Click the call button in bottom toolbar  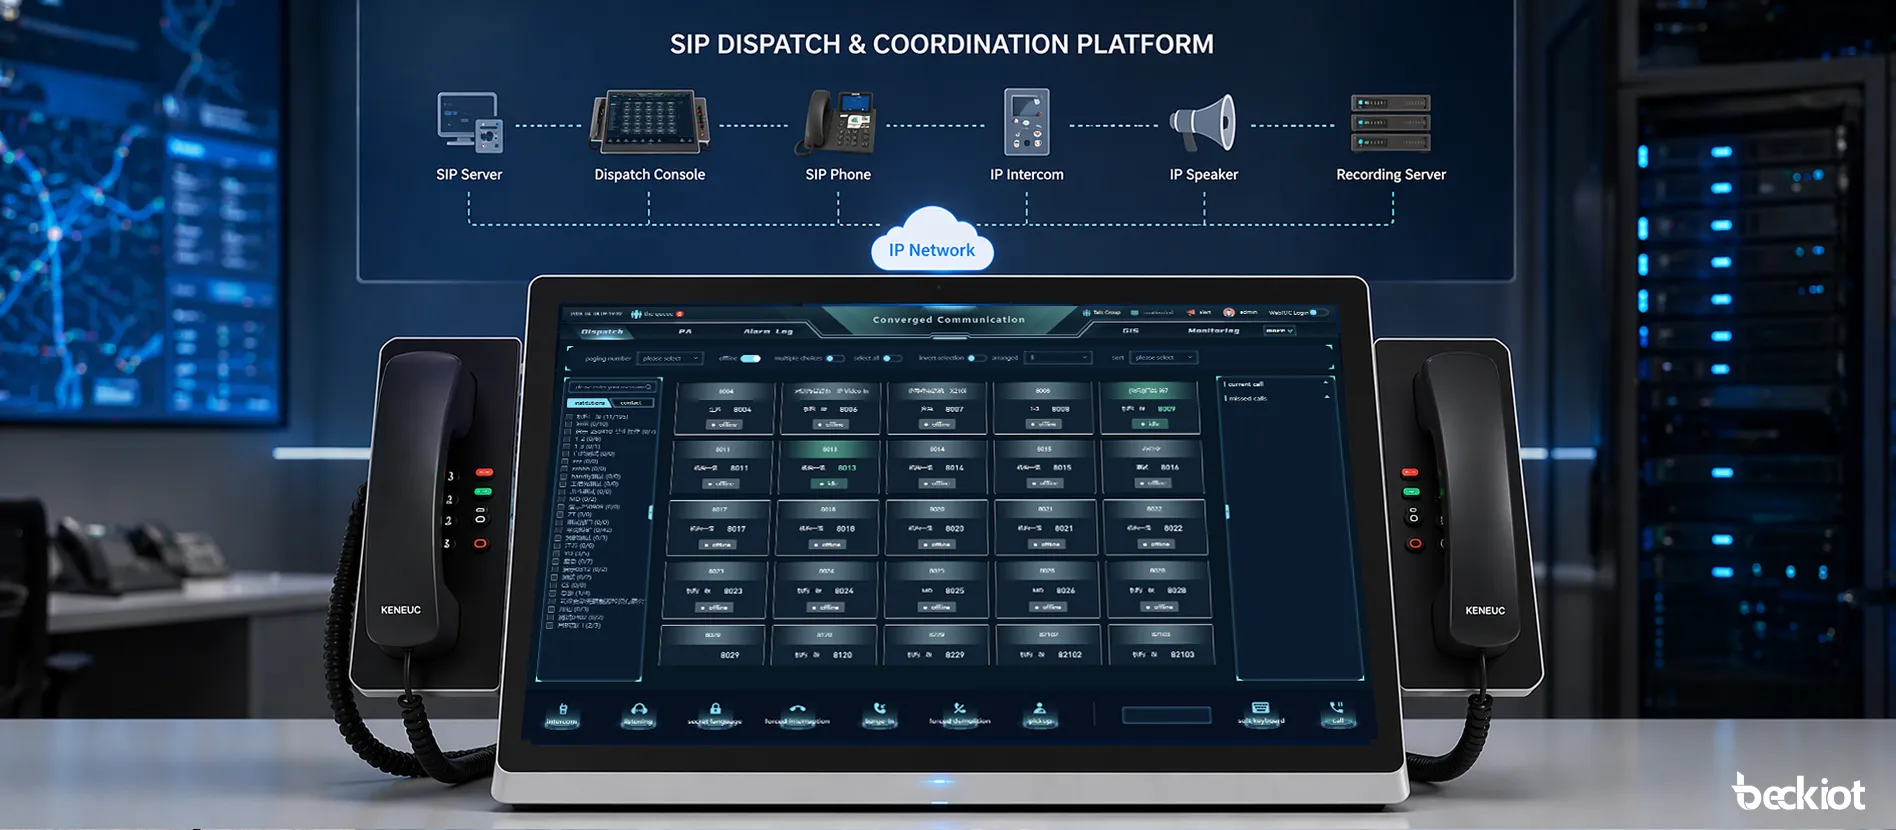(1337, 710)
